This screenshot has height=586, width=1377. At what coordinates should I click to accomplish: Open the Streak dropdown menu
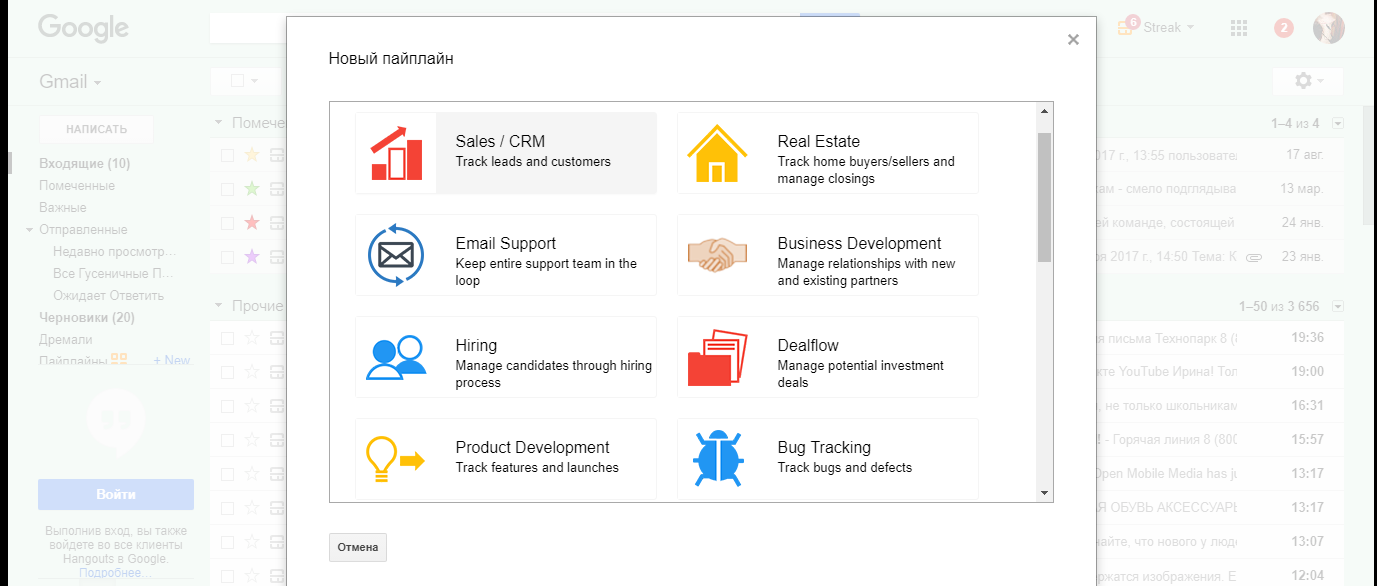pyautogui.click(x=1167, y=28)
